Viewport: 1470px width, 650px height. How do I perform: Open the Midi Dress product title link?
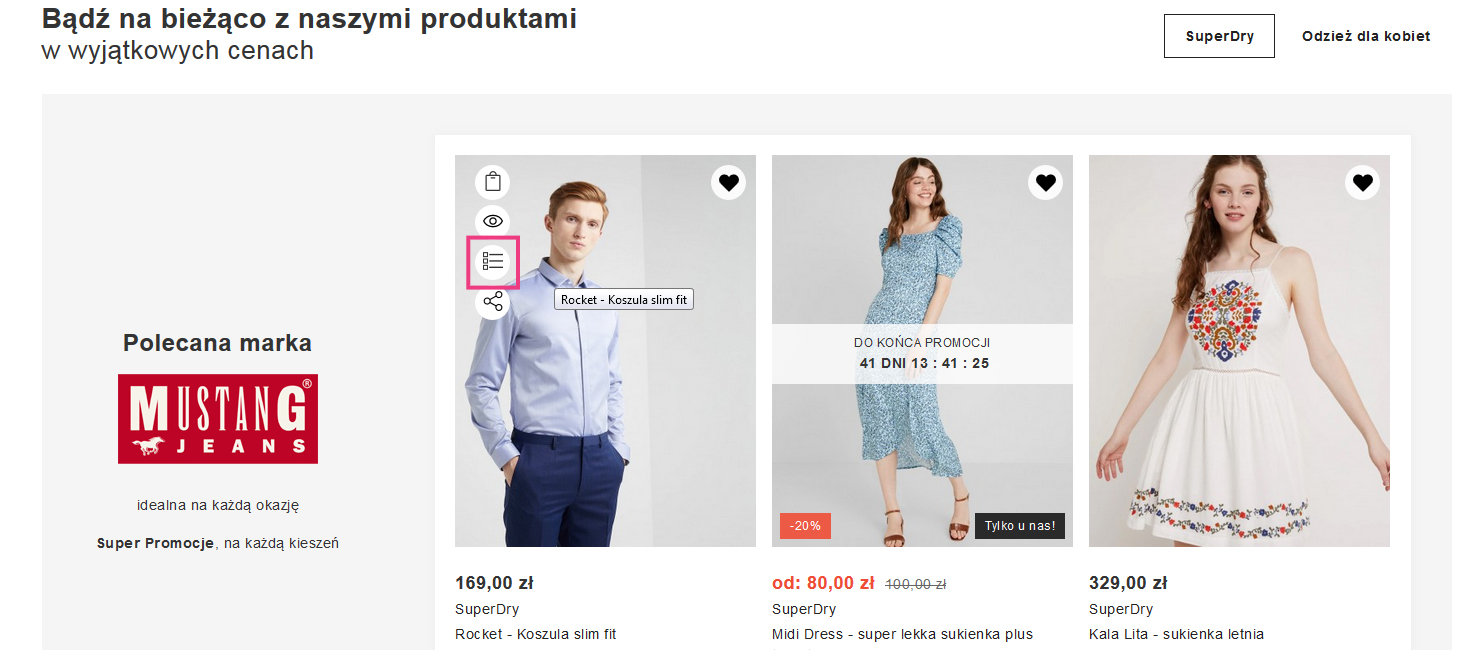901,634
